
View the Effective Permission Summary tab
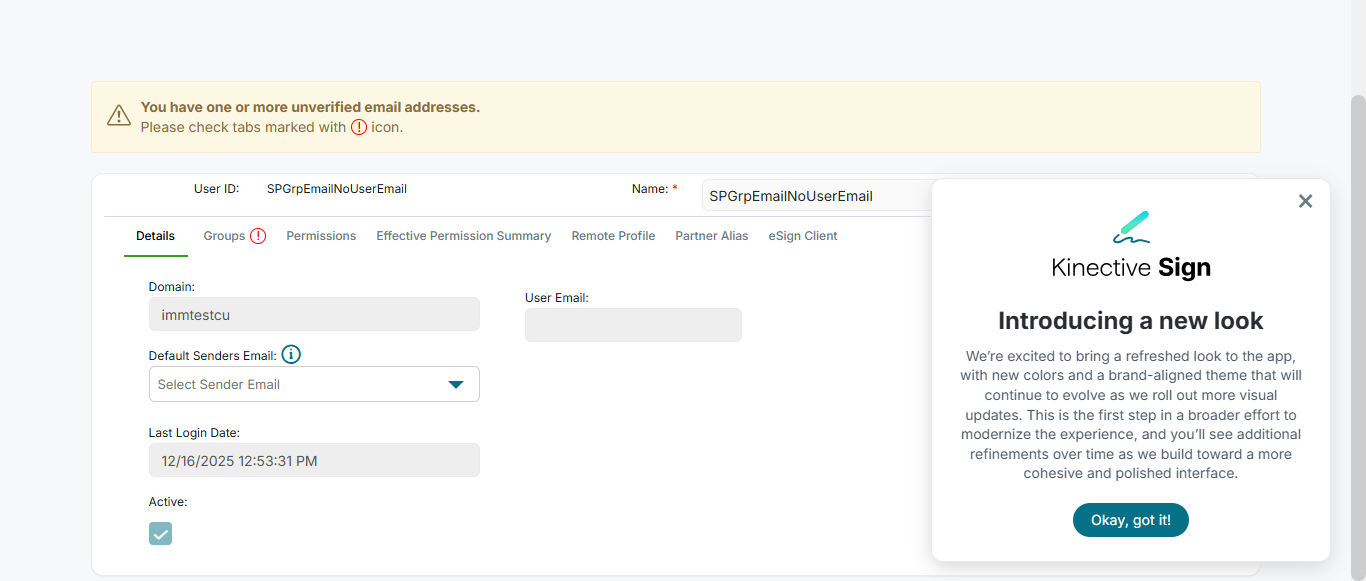point(463,236)
